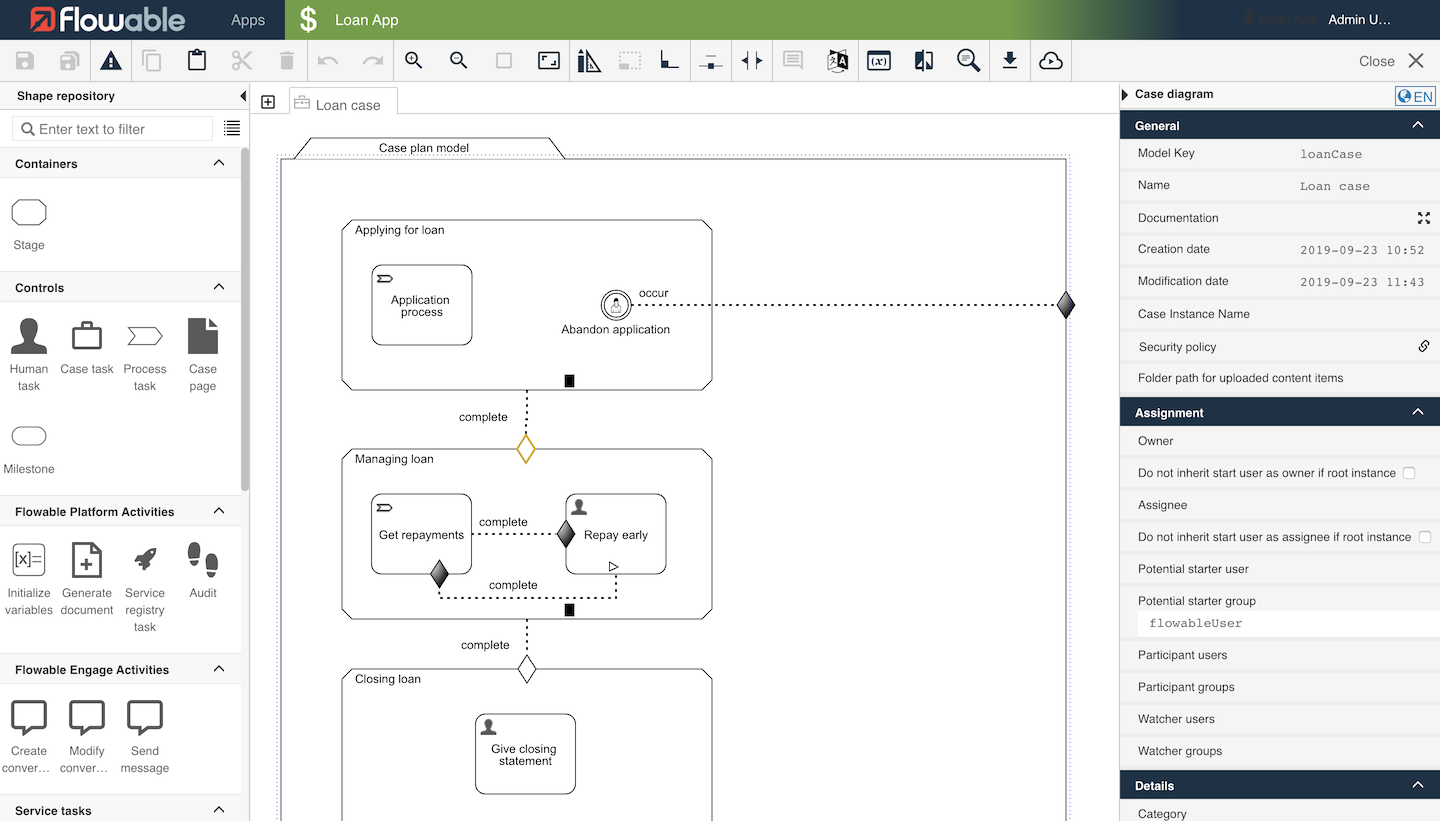This screenshot has width=1440, height=821.
Task: Fit the diagram to the screen
Action: tap(548, 60)
